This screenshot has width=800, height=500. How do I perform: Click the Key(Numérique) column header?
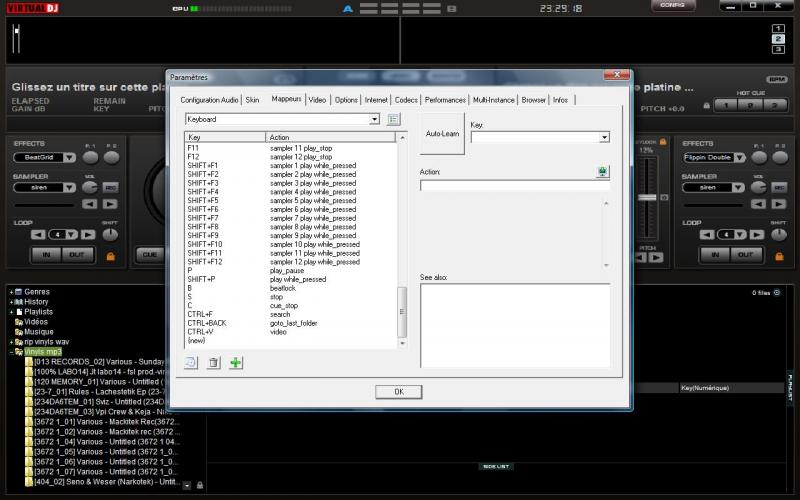(x=731, y=388)
